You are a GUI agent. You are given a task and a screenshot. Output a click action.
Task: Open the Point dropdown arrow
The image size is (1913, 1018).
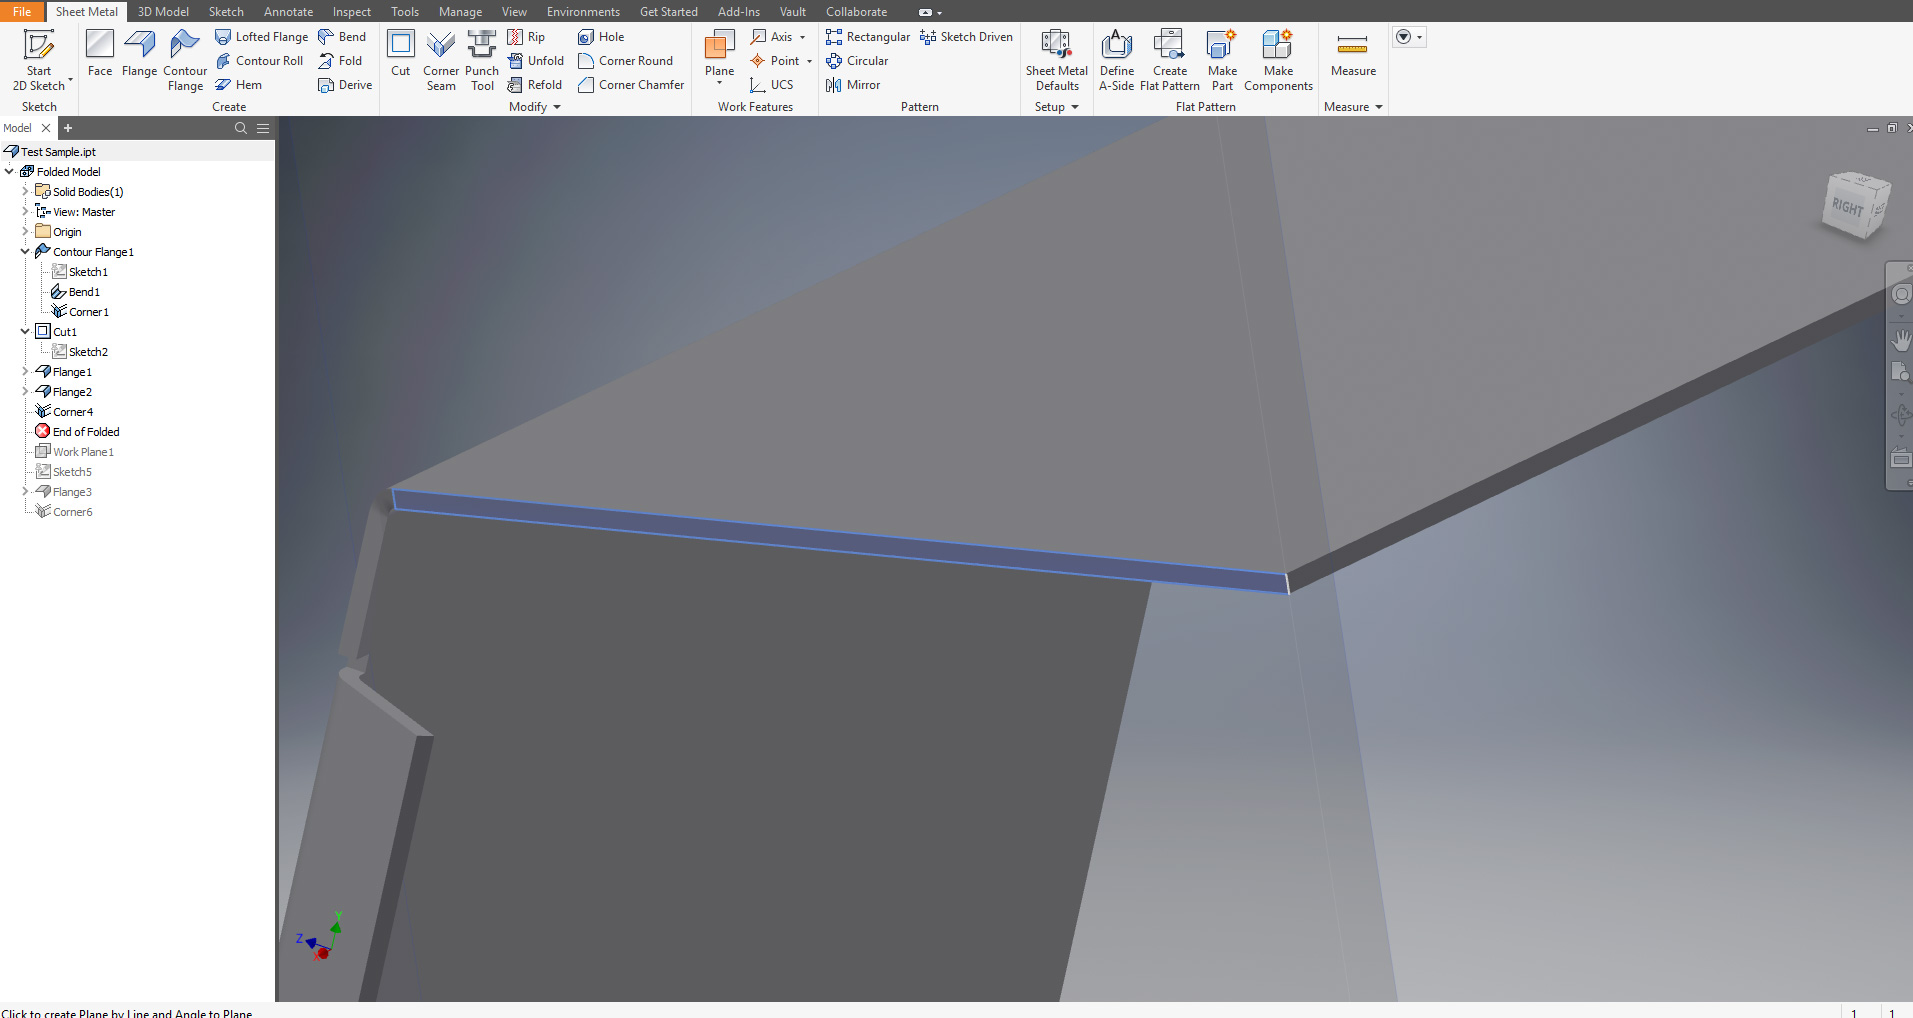click(809, 61)
